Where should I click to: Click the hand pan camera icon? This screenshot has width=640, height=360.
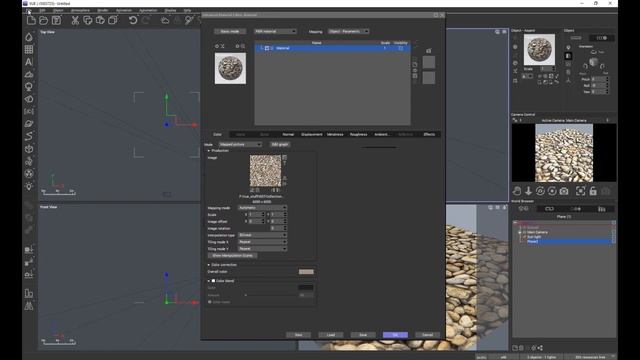(517, 191)
